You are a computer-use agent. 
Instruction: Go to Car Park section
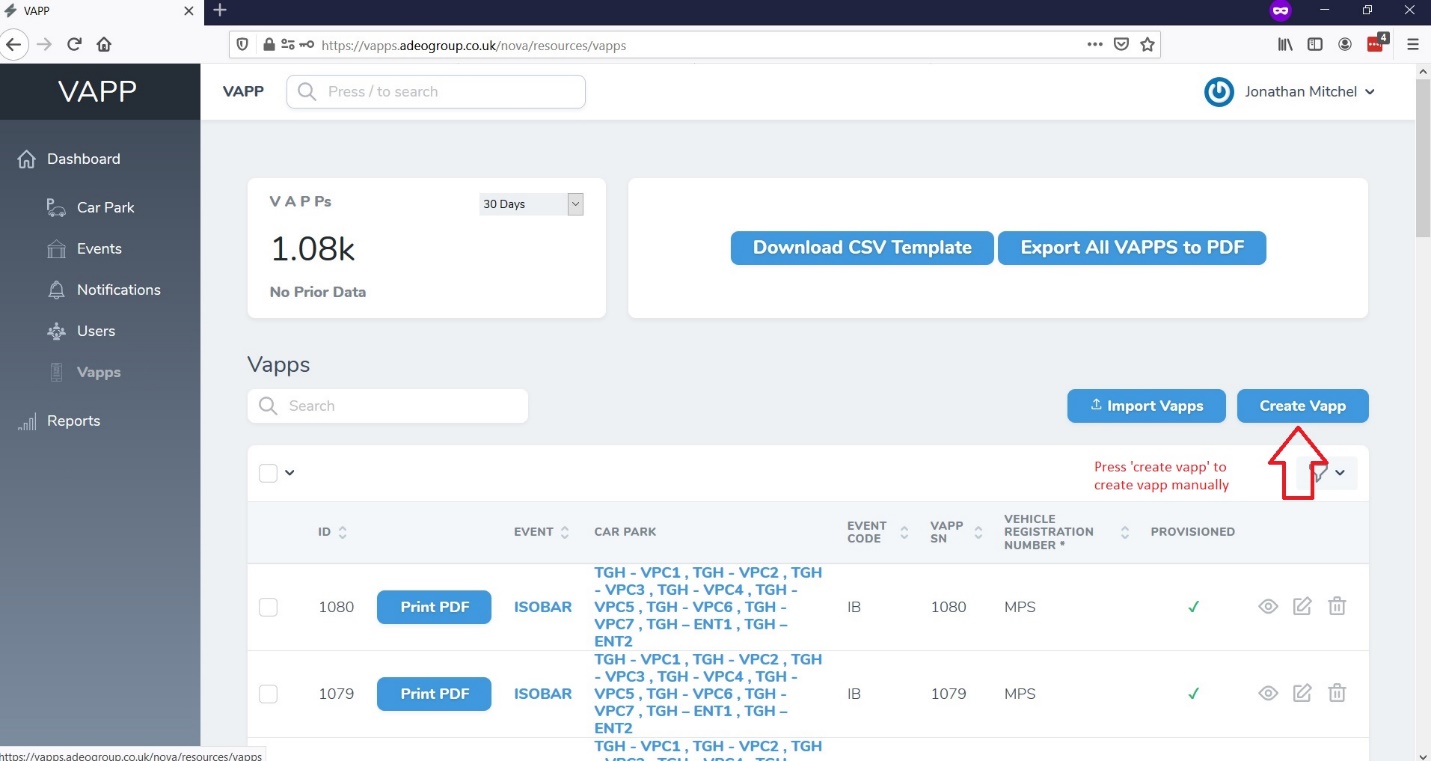(x=105, y=208)
